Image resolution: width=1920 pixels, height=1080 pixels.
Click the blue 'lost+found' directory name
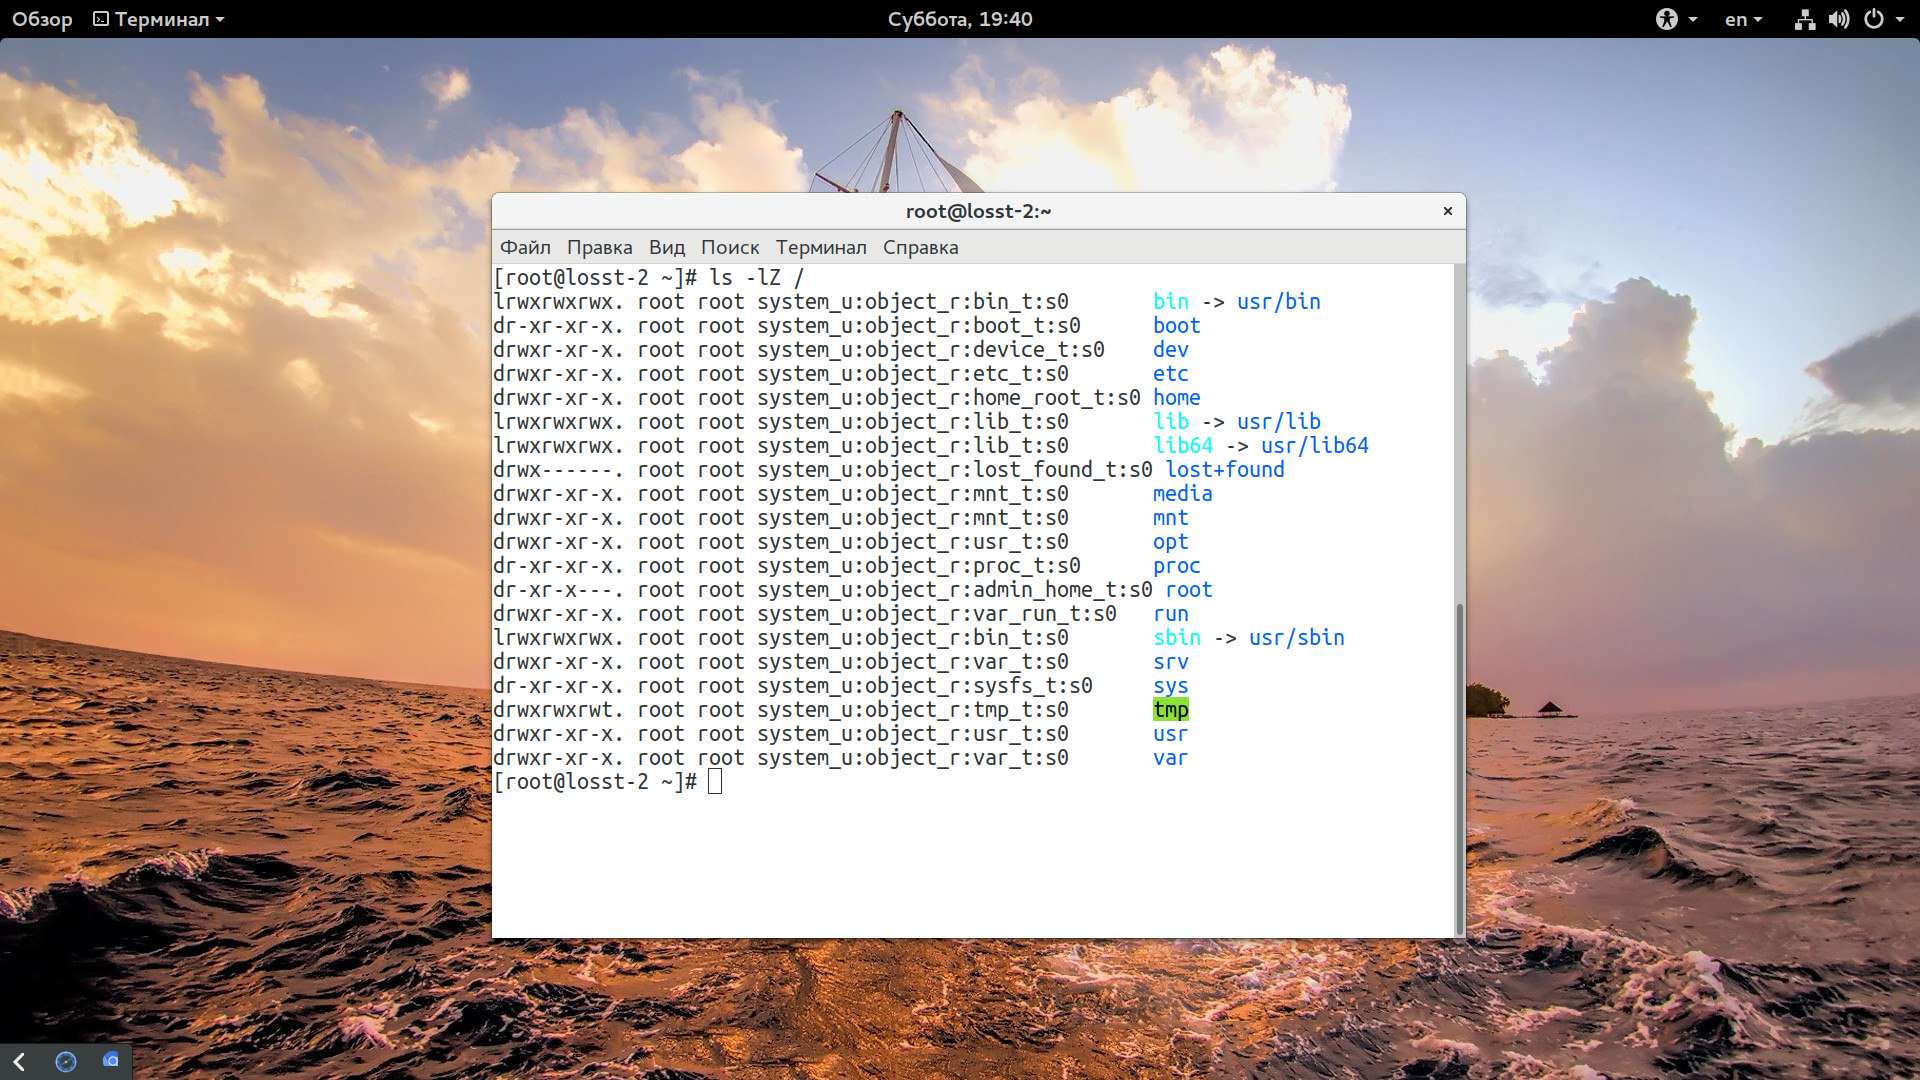pos(1225,470)
